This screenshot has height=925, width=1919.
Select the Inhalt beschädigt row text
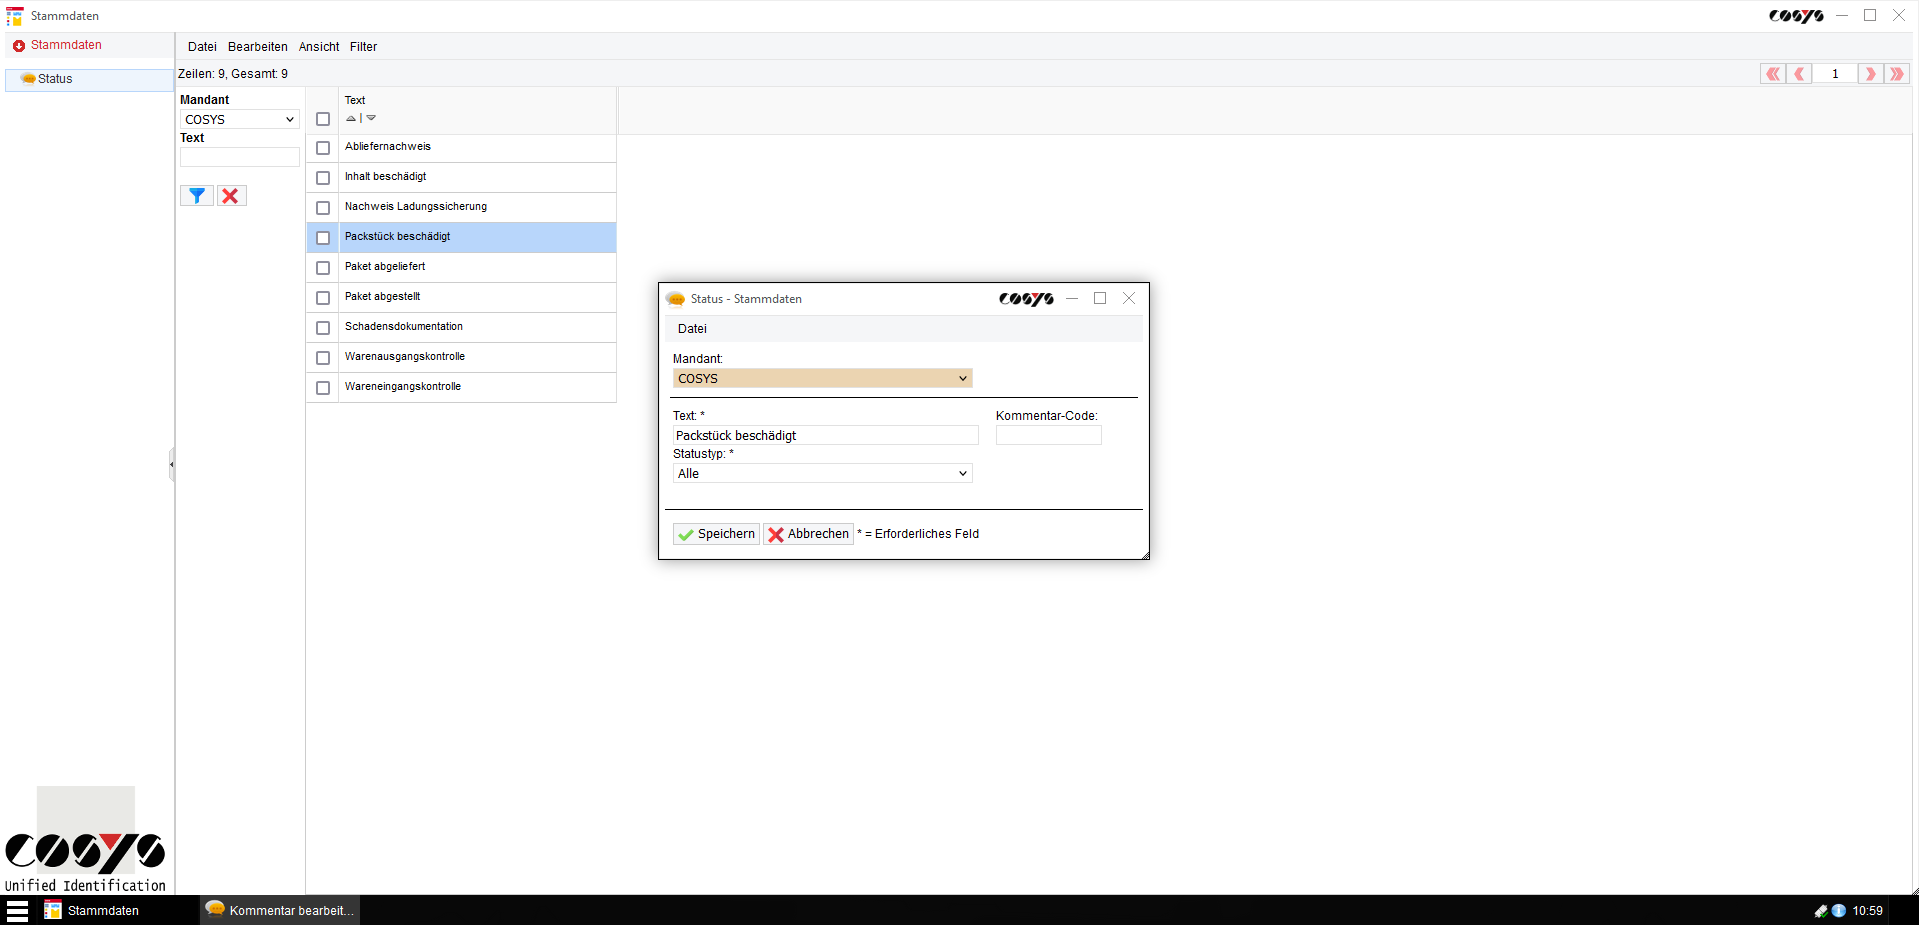(385, 177)
